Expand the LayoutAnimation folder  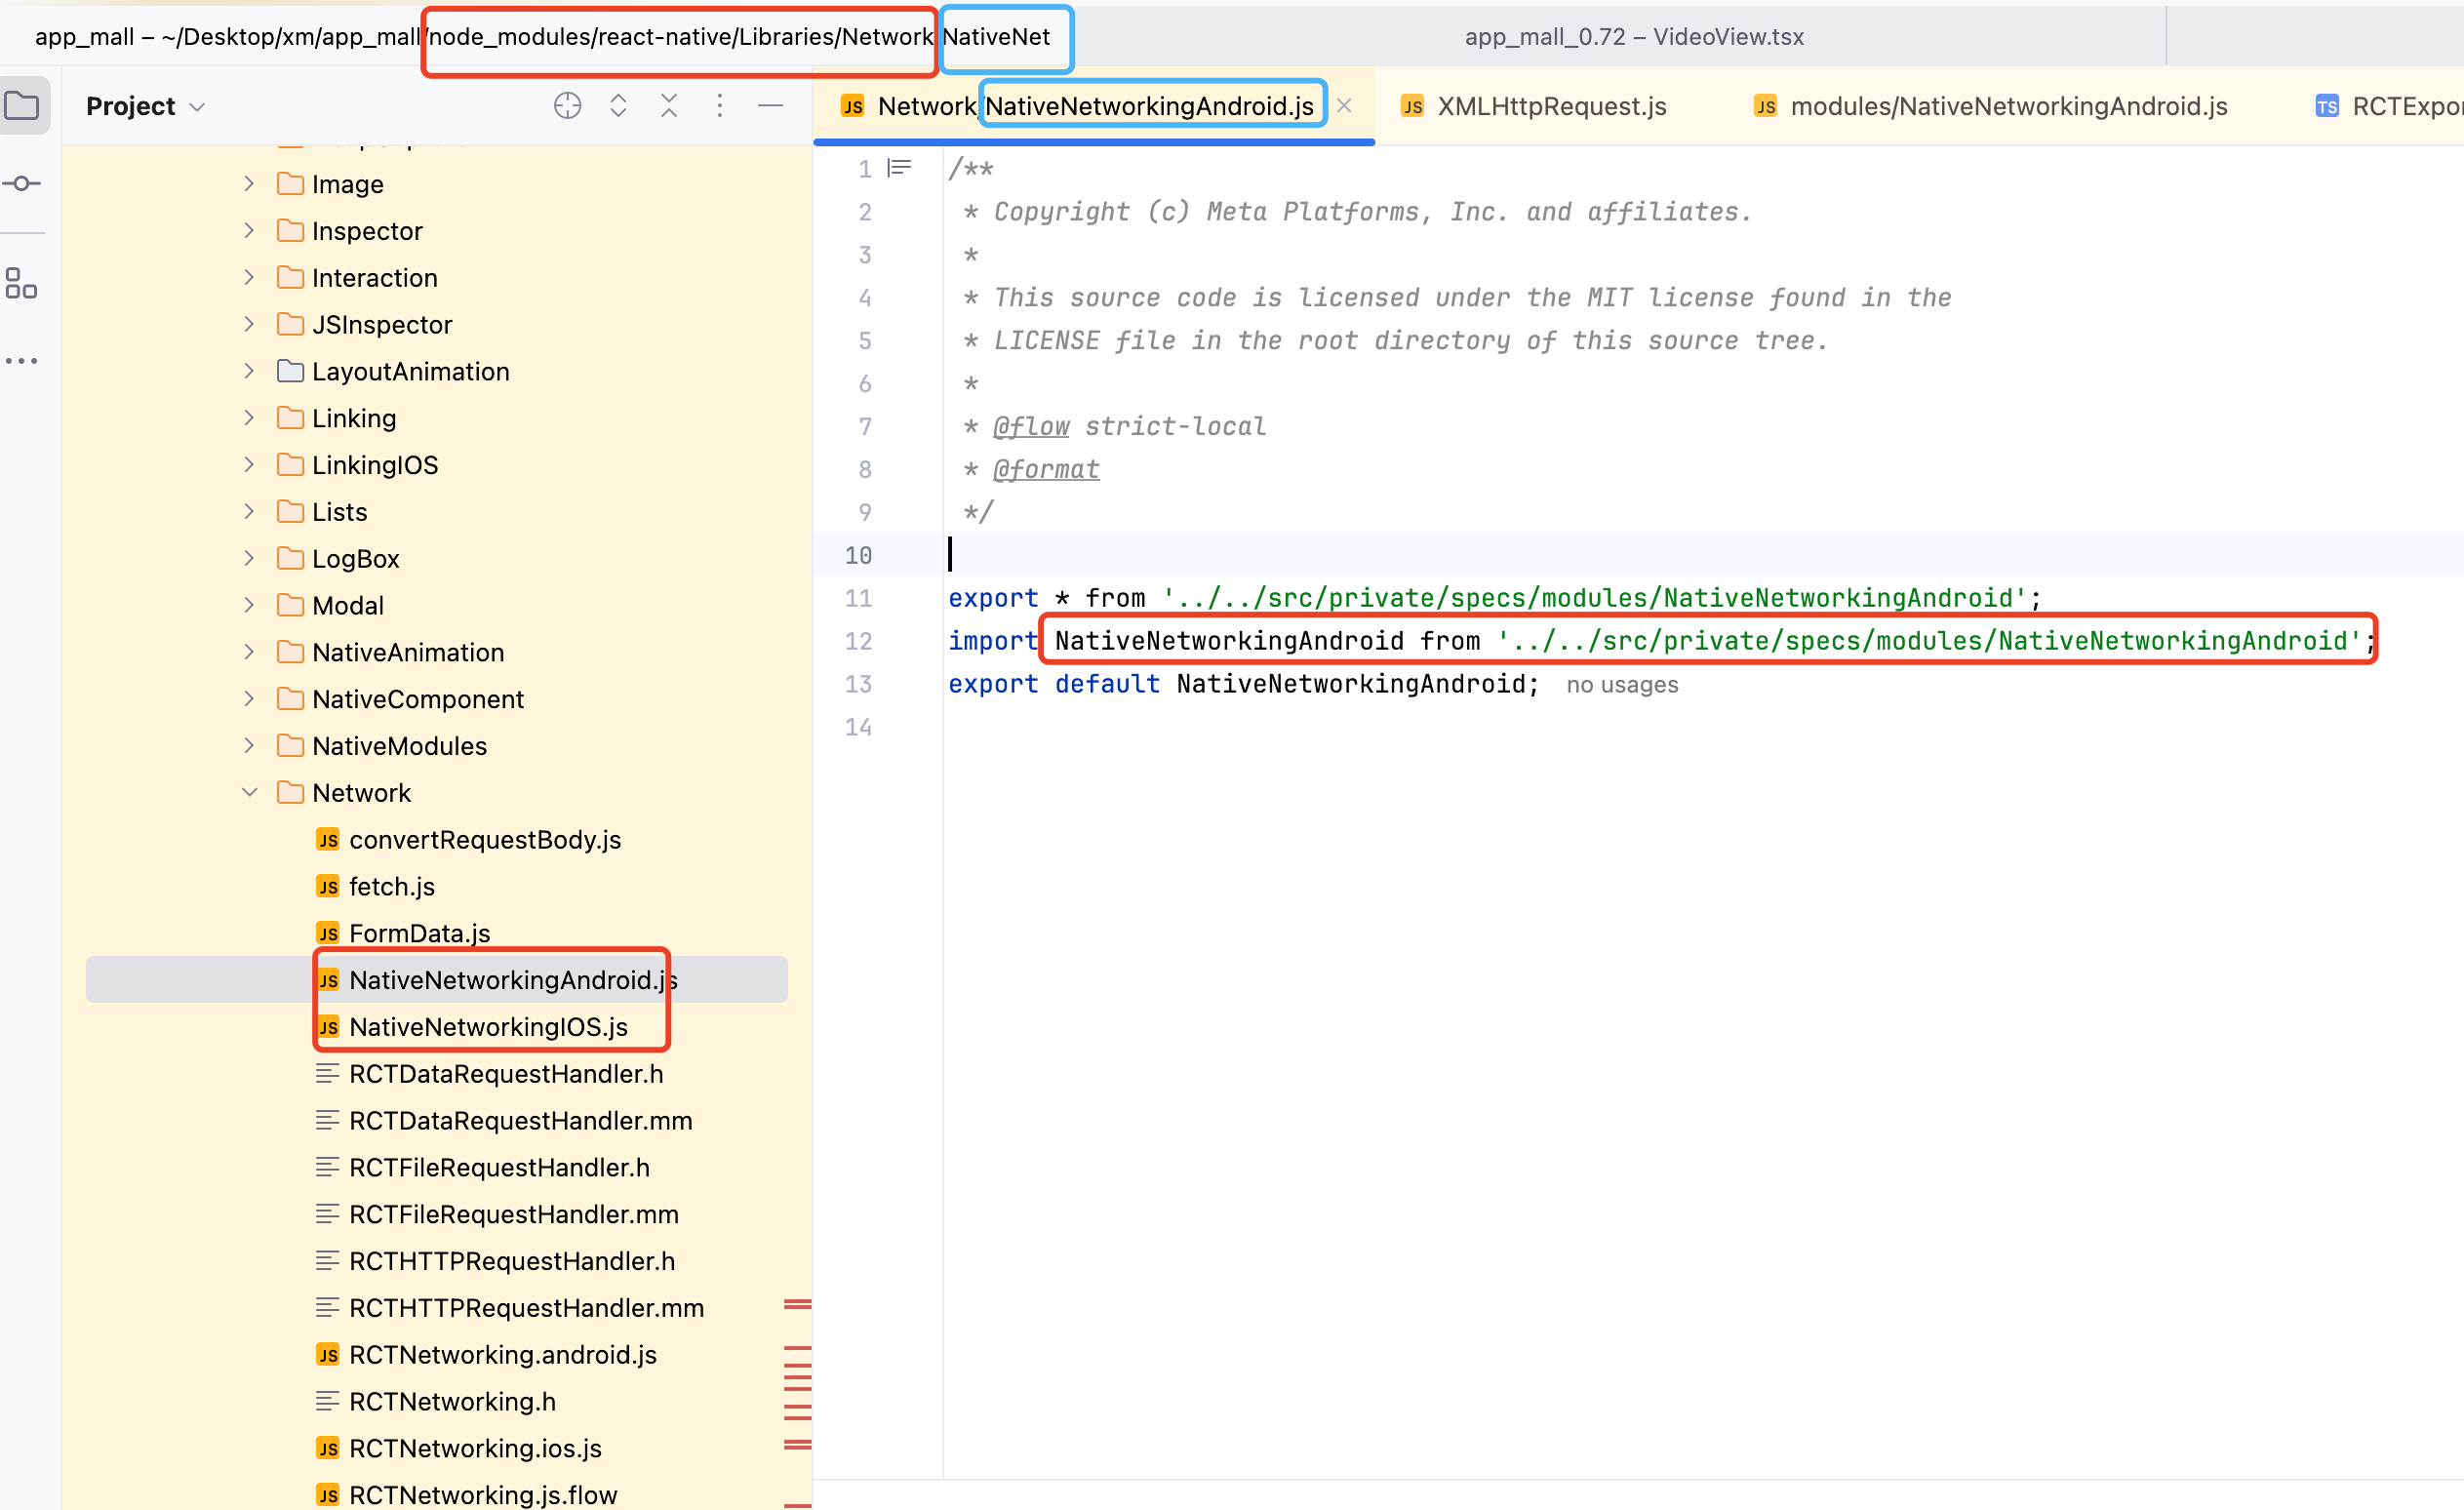pyautogui.click(x=249, y=371)
